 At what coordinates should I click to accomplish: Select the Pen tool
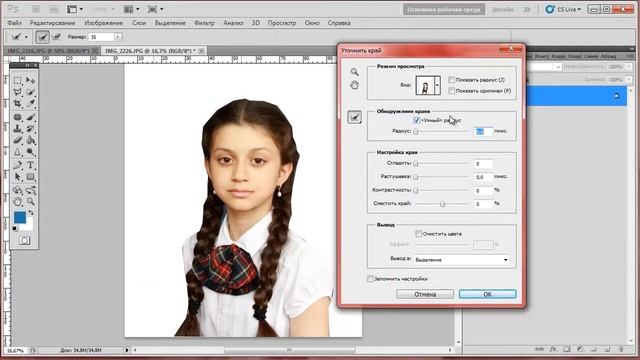(x=18, y=165)
